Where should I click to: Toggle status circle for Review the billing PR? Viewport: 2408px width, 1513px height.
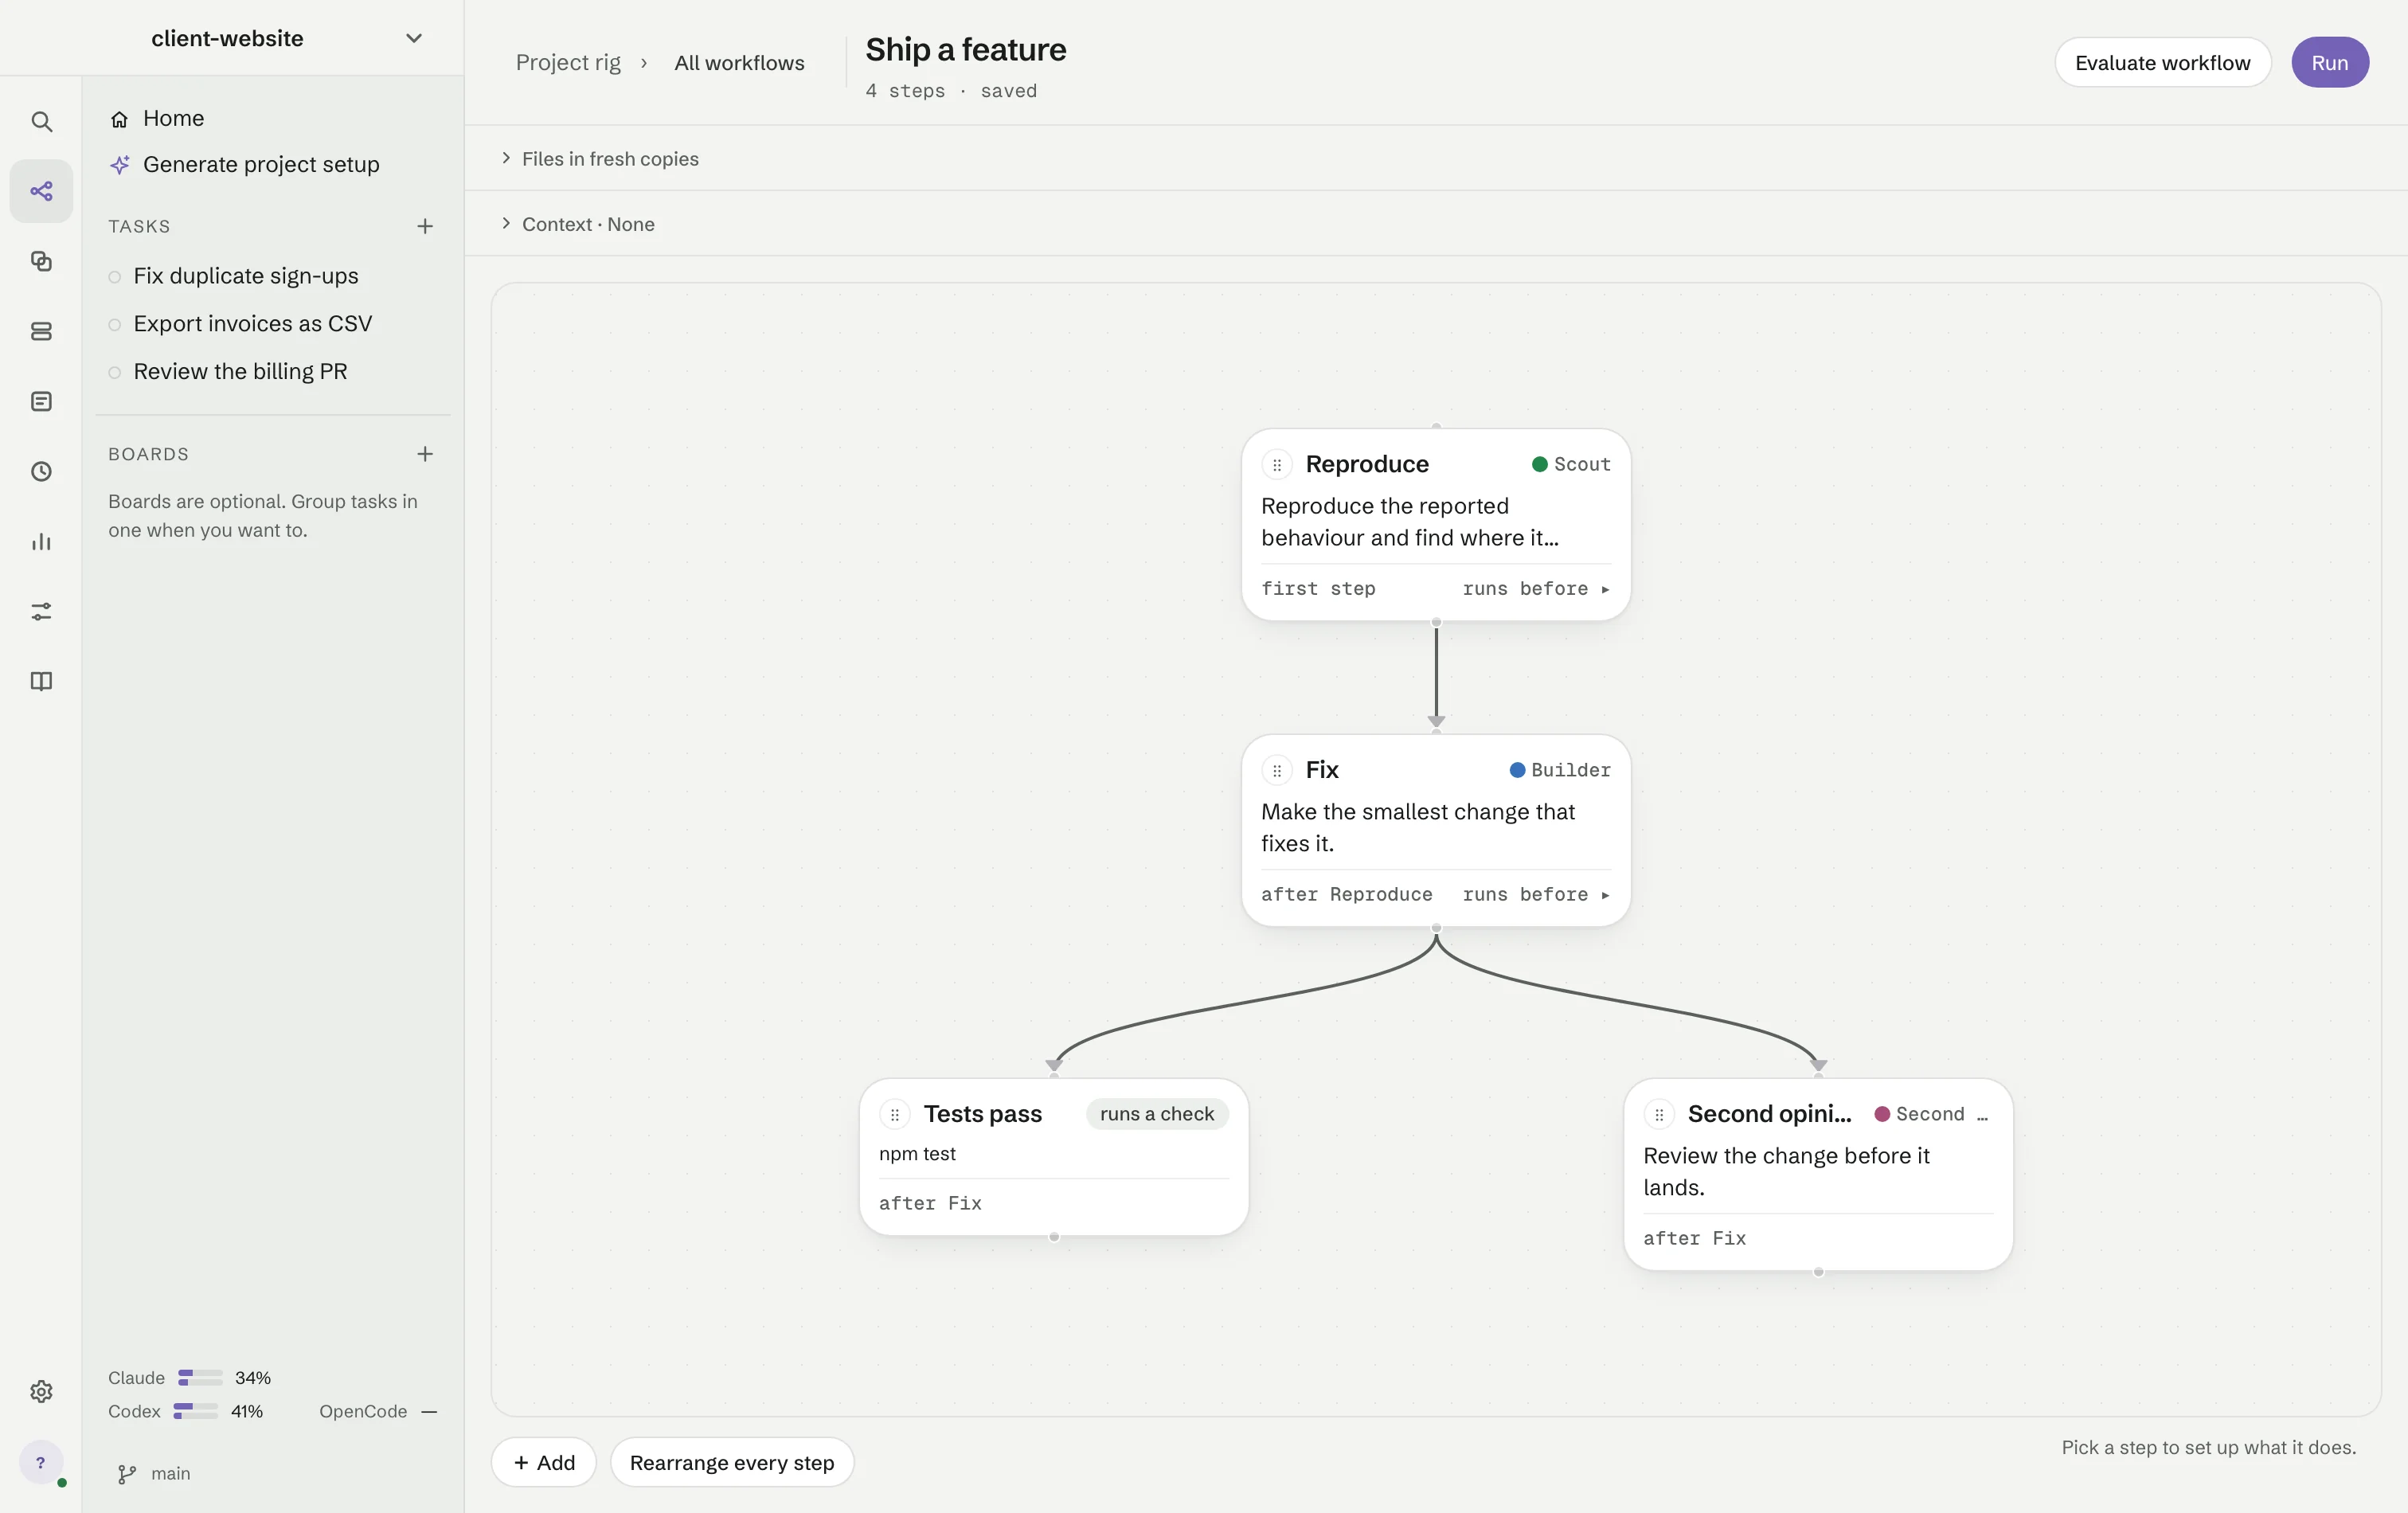pos(115,373)
